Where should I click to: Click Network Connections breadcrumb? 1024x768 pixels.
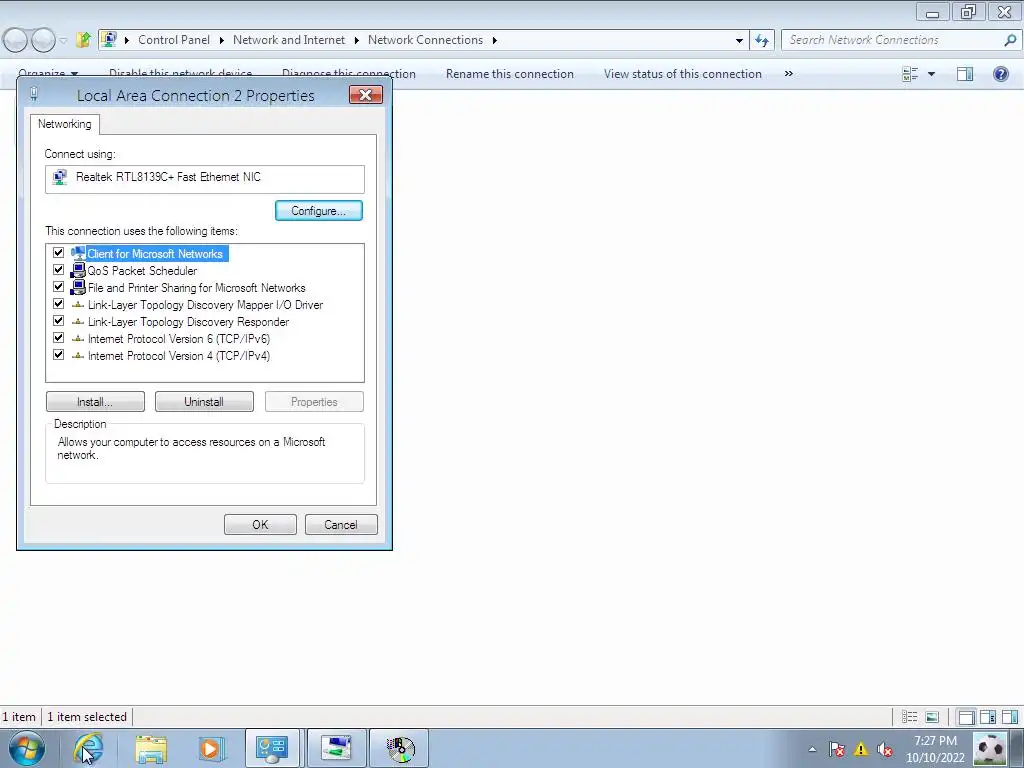425,40
